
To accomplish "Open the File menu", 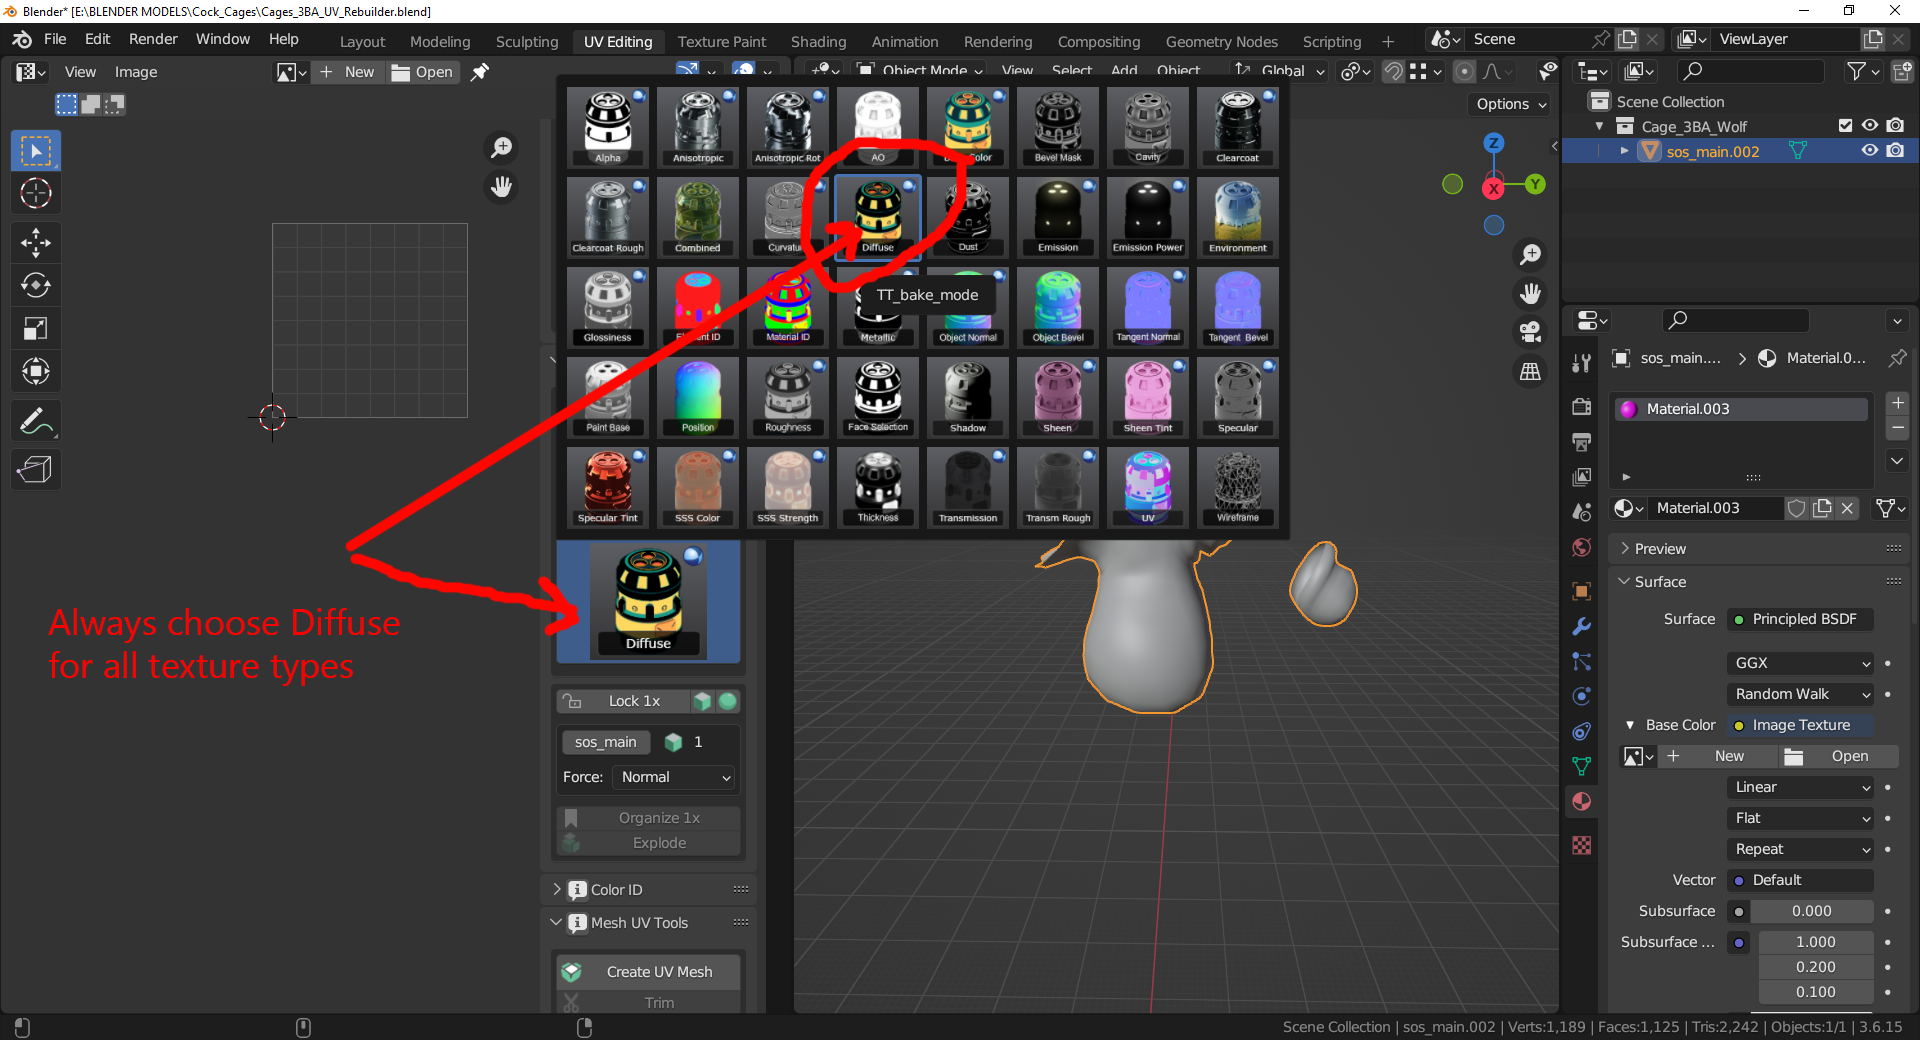I will (55, 39).
